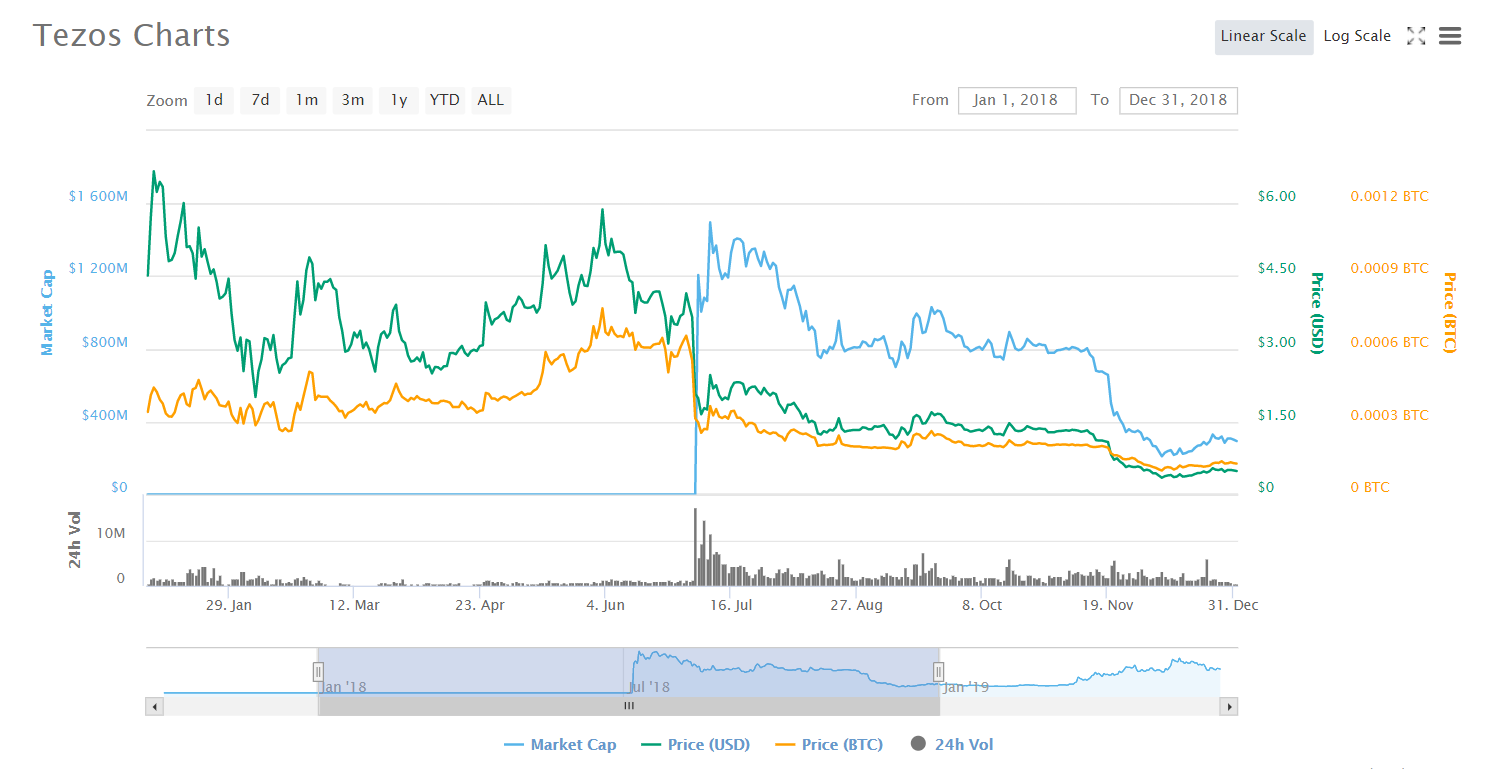1490x769 pixels.
Task: Click the $400M market cap axis label
Action: (x=105, y=415)
